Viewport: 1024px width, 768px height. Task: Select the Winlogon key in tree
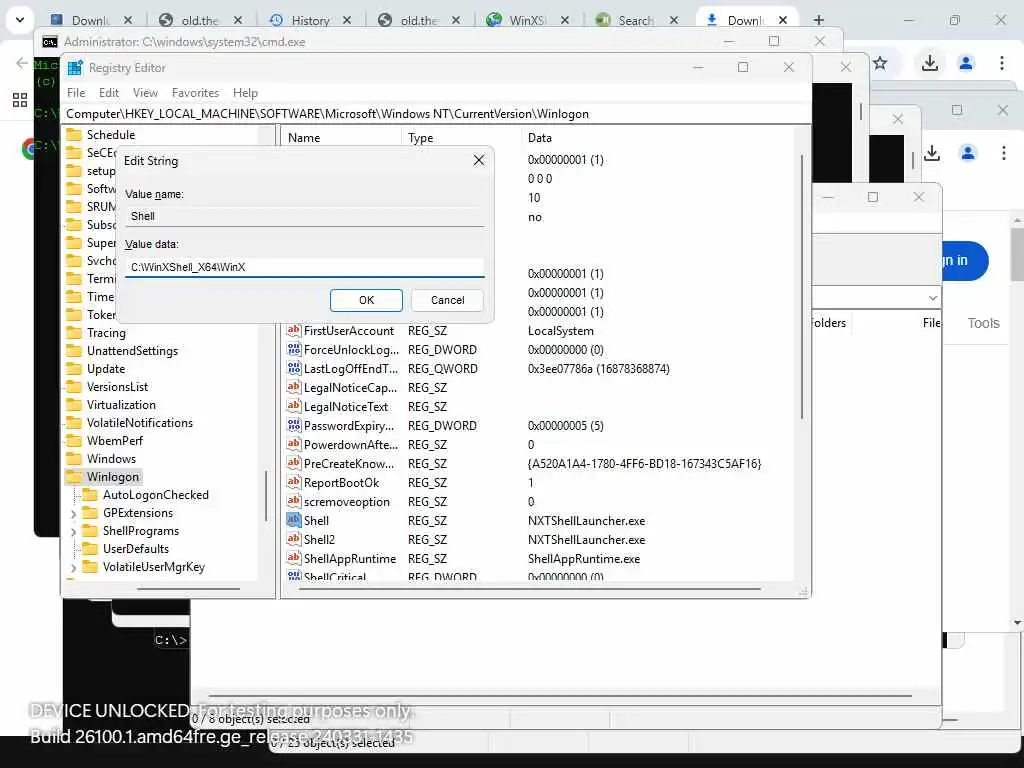[112, 477]
